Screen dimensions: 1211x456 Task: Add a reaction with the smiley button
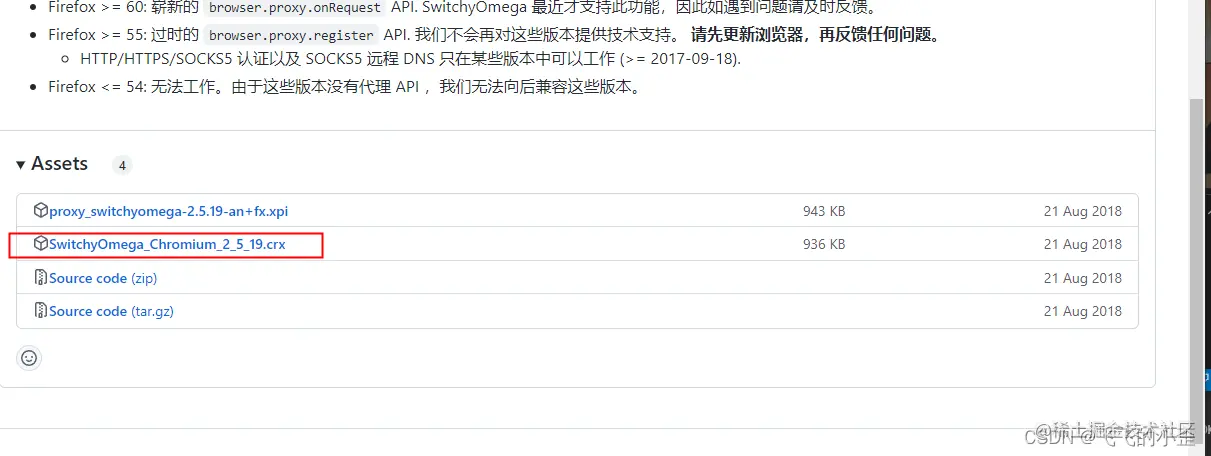(29, 357)
